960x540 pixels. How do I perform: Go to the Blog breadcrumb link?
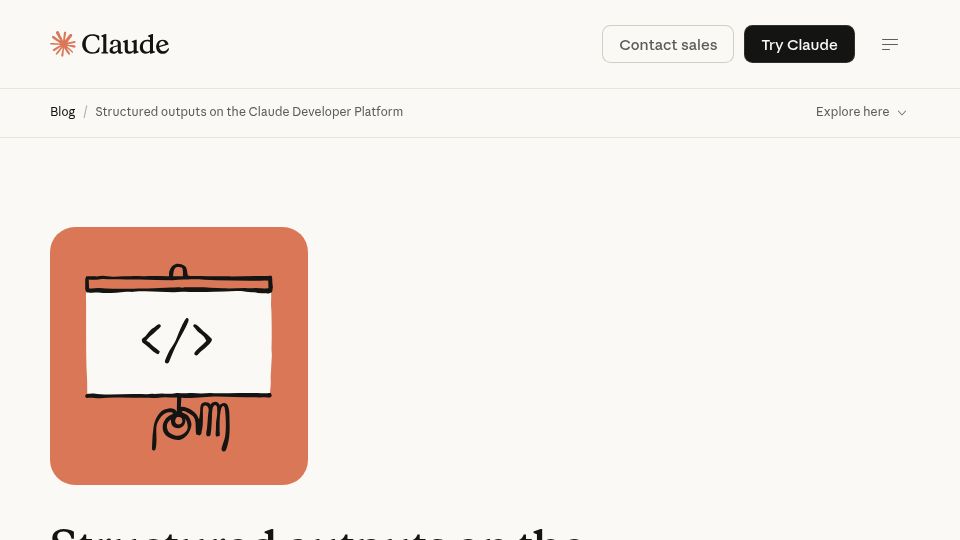point(62,112)
